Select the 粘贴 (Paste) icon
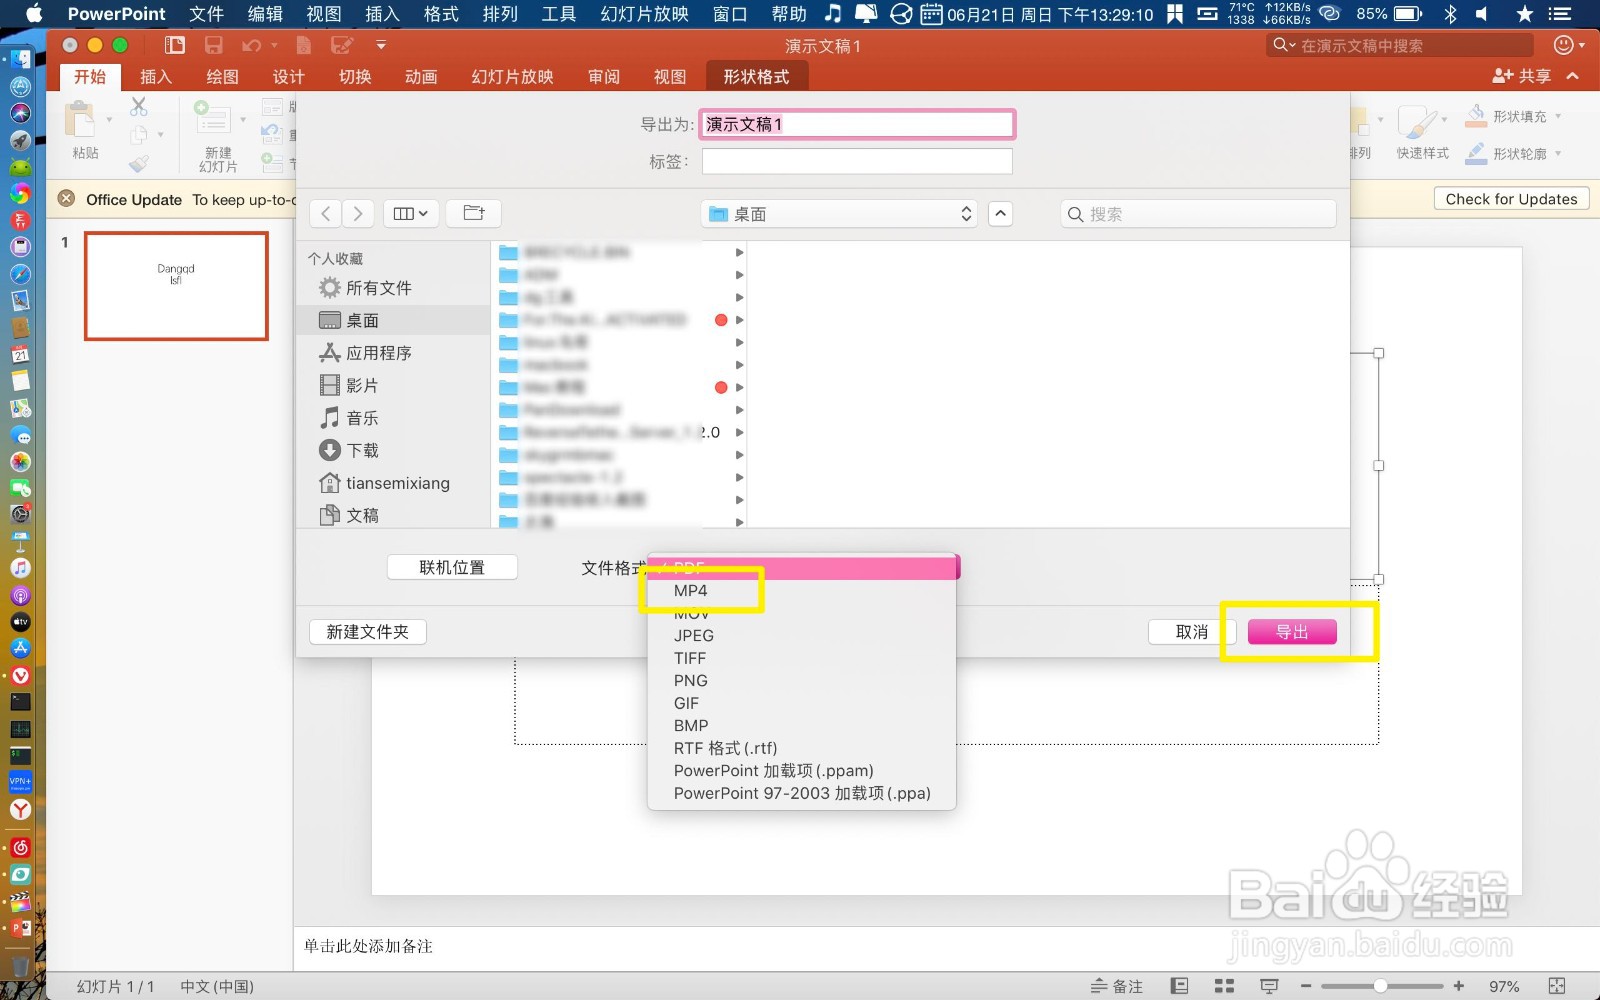The width and height of the screenshot is (1600, 1000). point(82,120)
